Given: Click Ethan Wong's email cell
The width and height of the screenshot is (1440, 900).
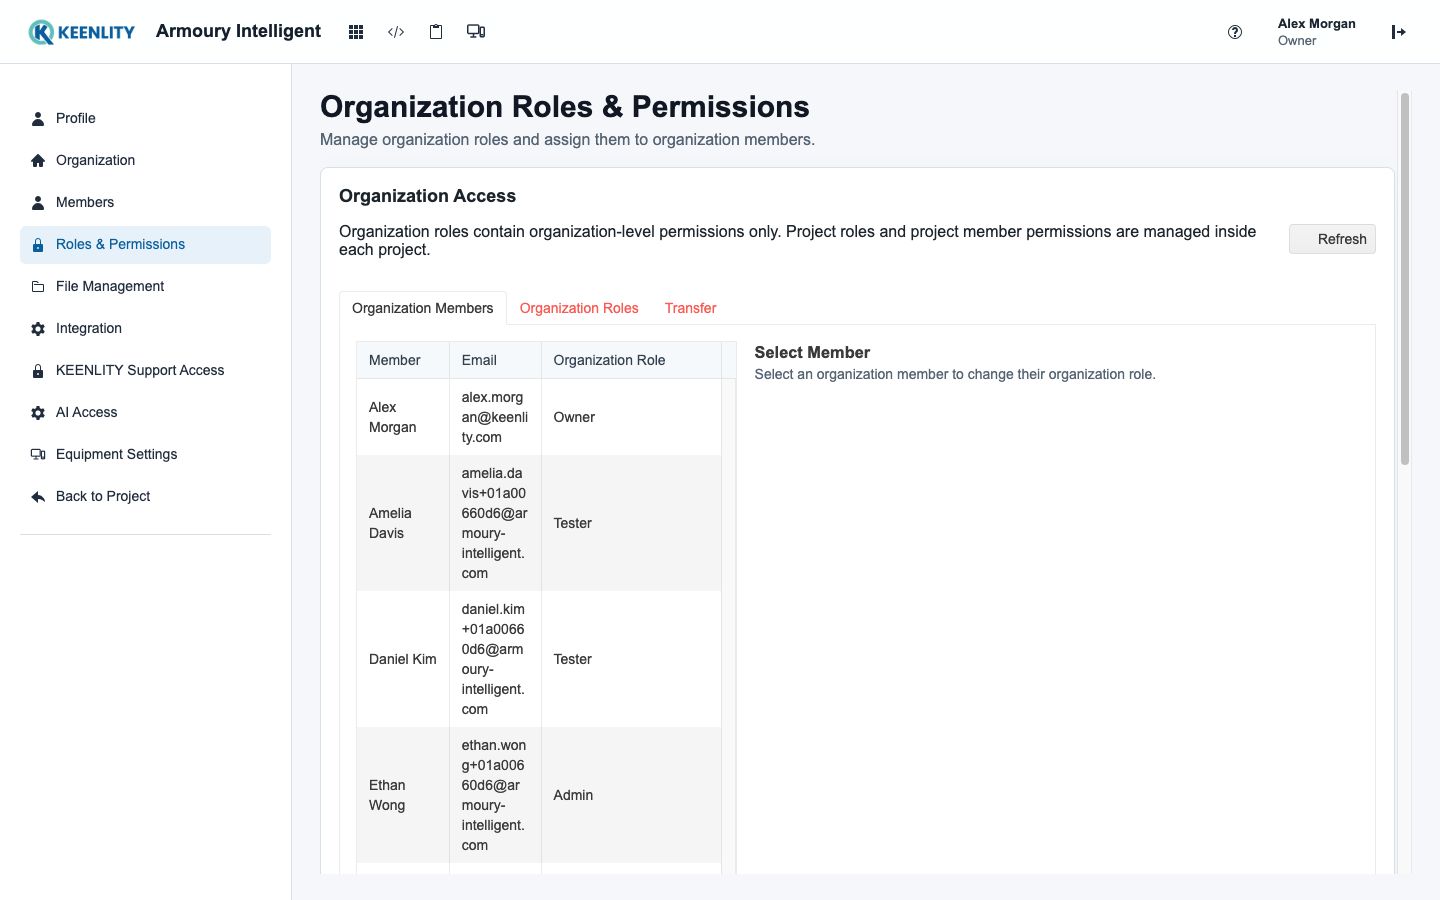Looking at the screenshot, I should pos(495,795).
